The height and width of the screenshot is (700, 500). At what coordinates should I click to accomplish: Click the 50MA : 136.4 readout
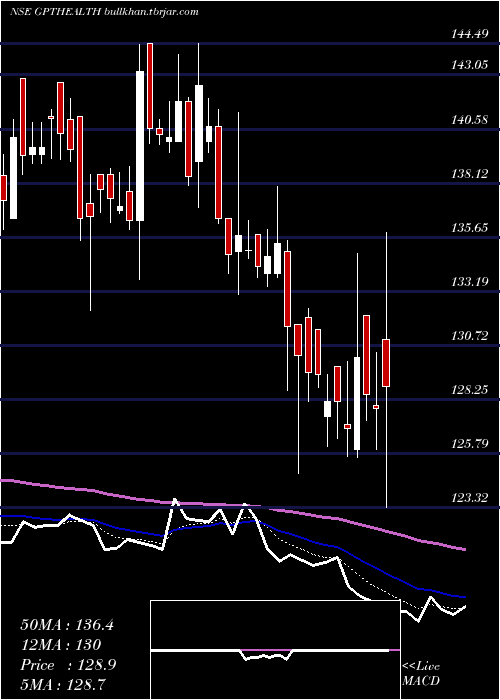click(x=67, y=625)
